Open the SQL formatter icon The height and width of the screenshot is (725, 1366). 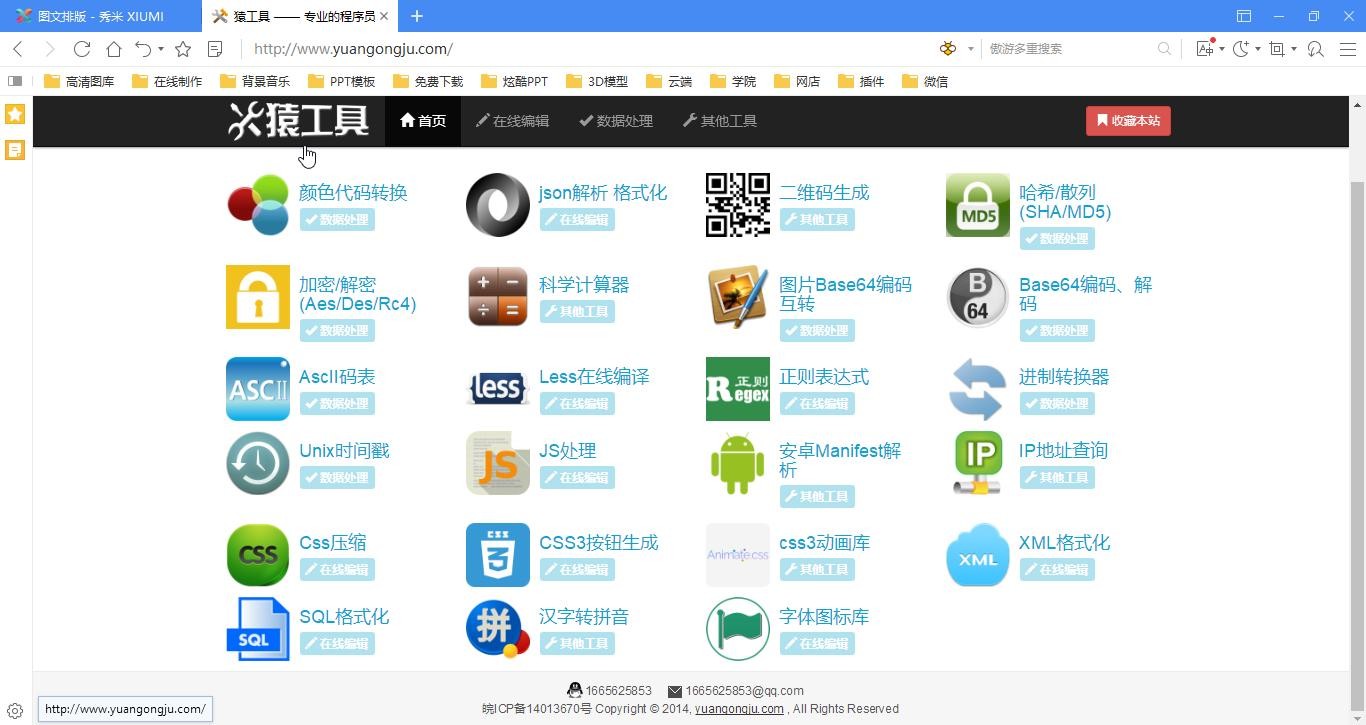pos(257,629)
